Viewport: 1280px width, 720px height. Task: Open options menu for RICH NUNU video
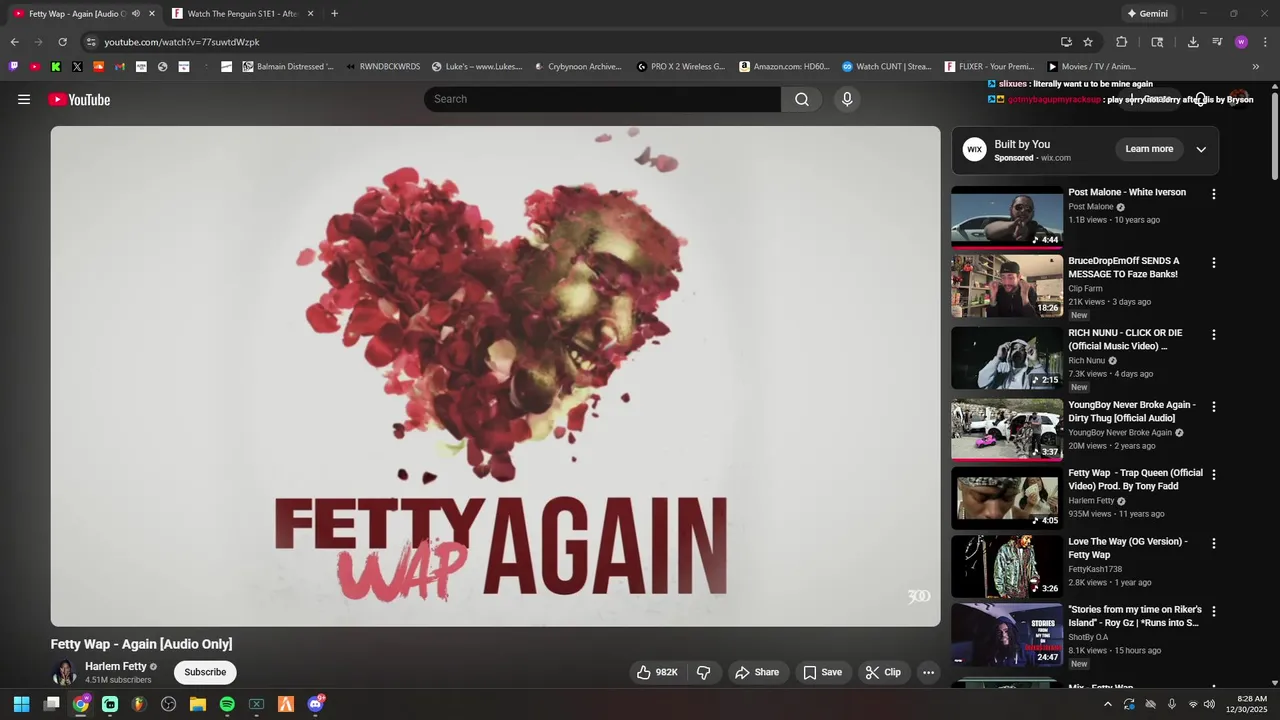(1214, 335)
